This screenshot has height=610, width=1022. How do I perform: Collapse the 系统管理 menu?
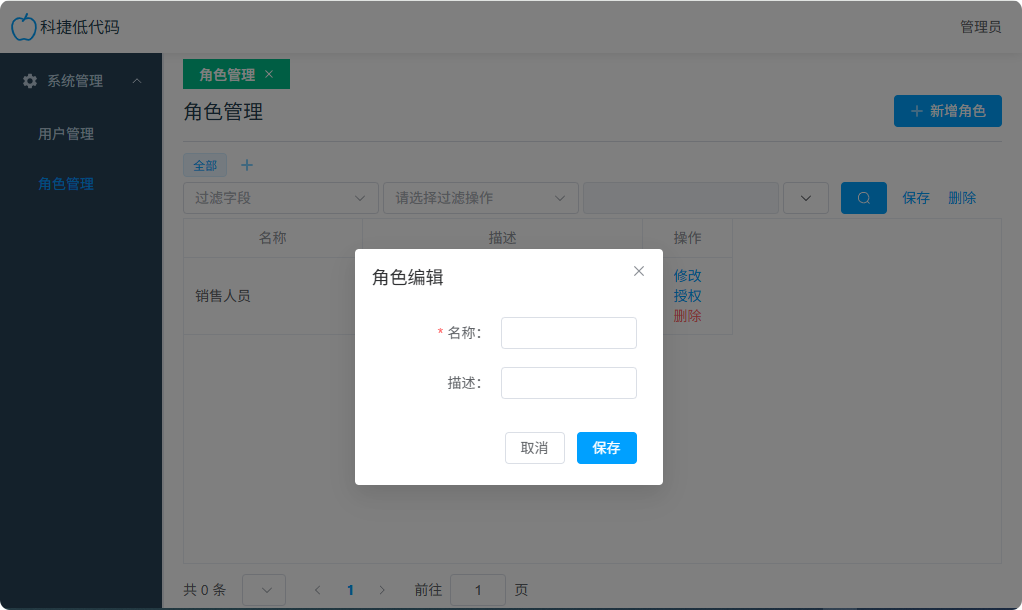click(x=137, y=81)
